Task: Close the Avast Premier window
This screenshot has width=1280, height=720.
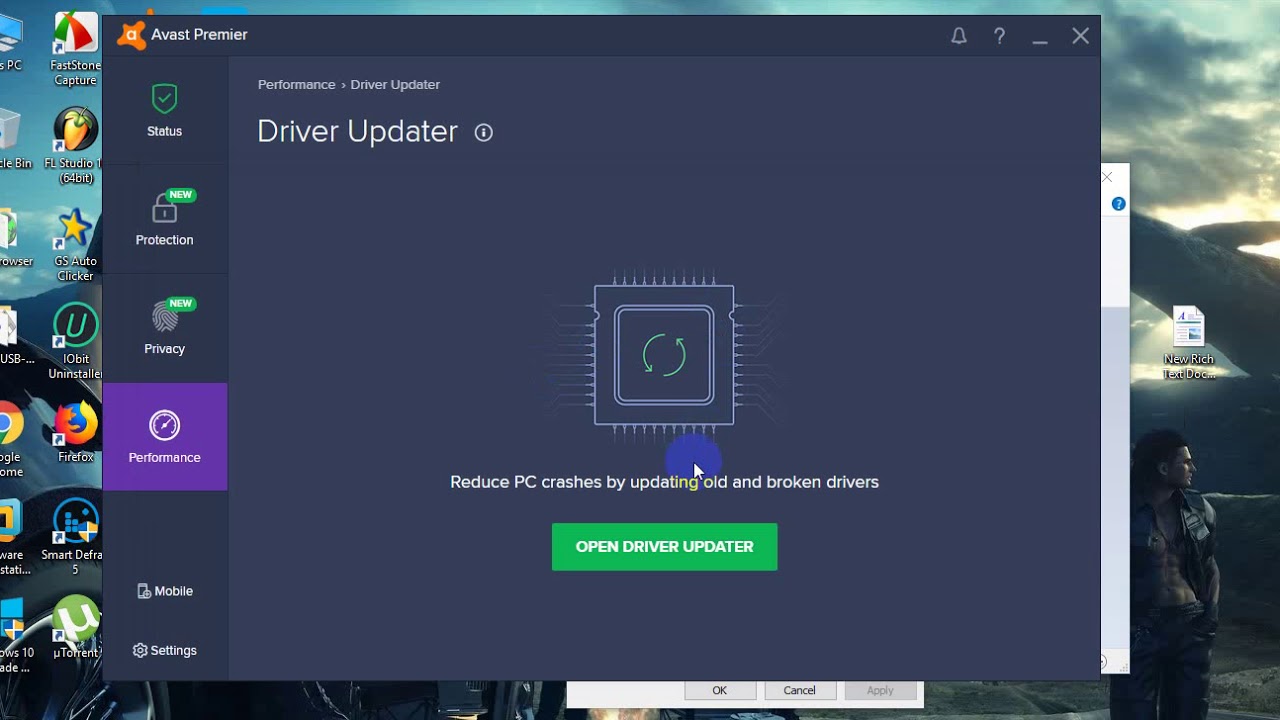Action: [x=1080, y=36]
